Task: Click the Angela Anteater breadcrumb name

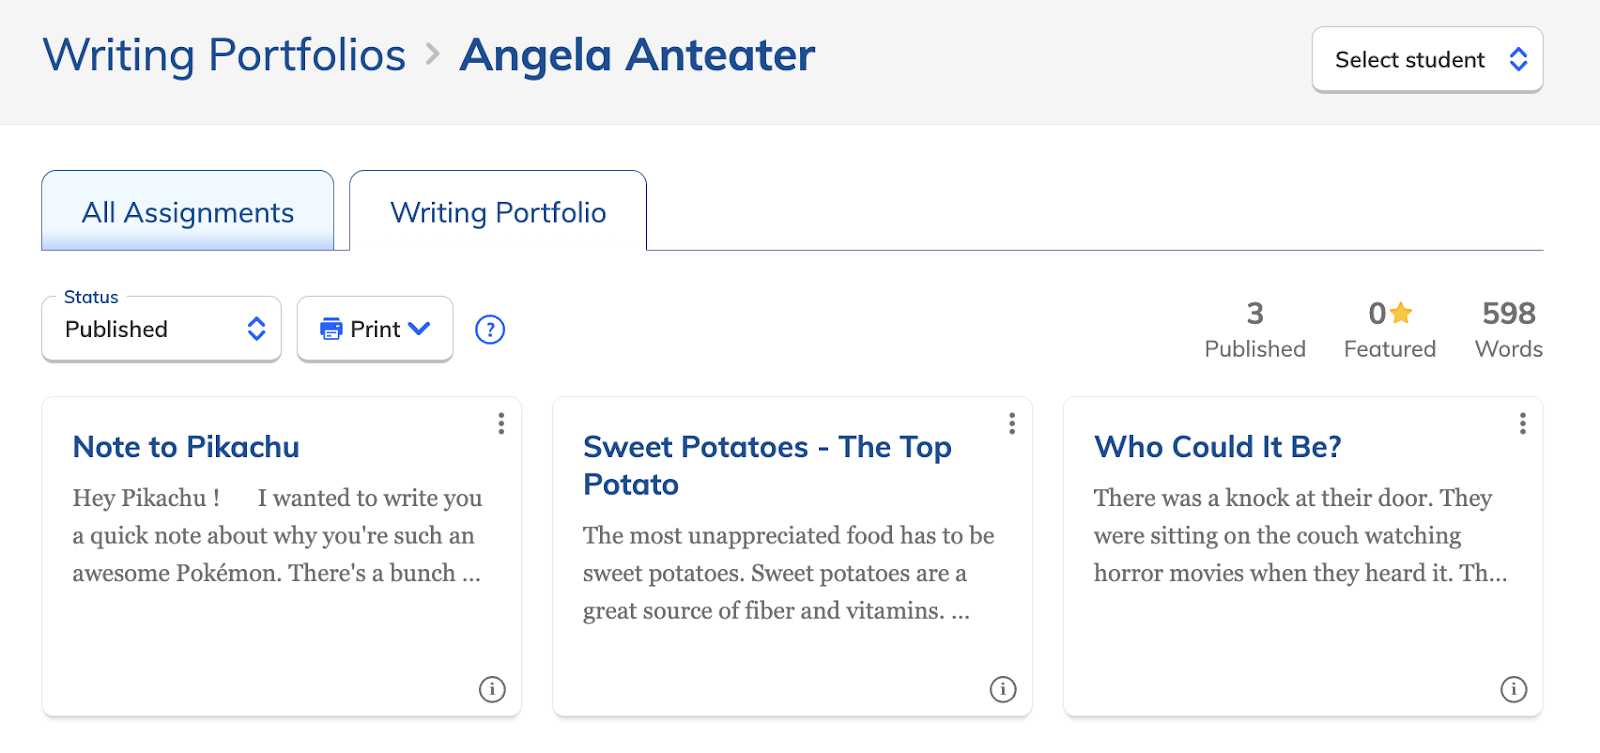Action: [635, 55]
